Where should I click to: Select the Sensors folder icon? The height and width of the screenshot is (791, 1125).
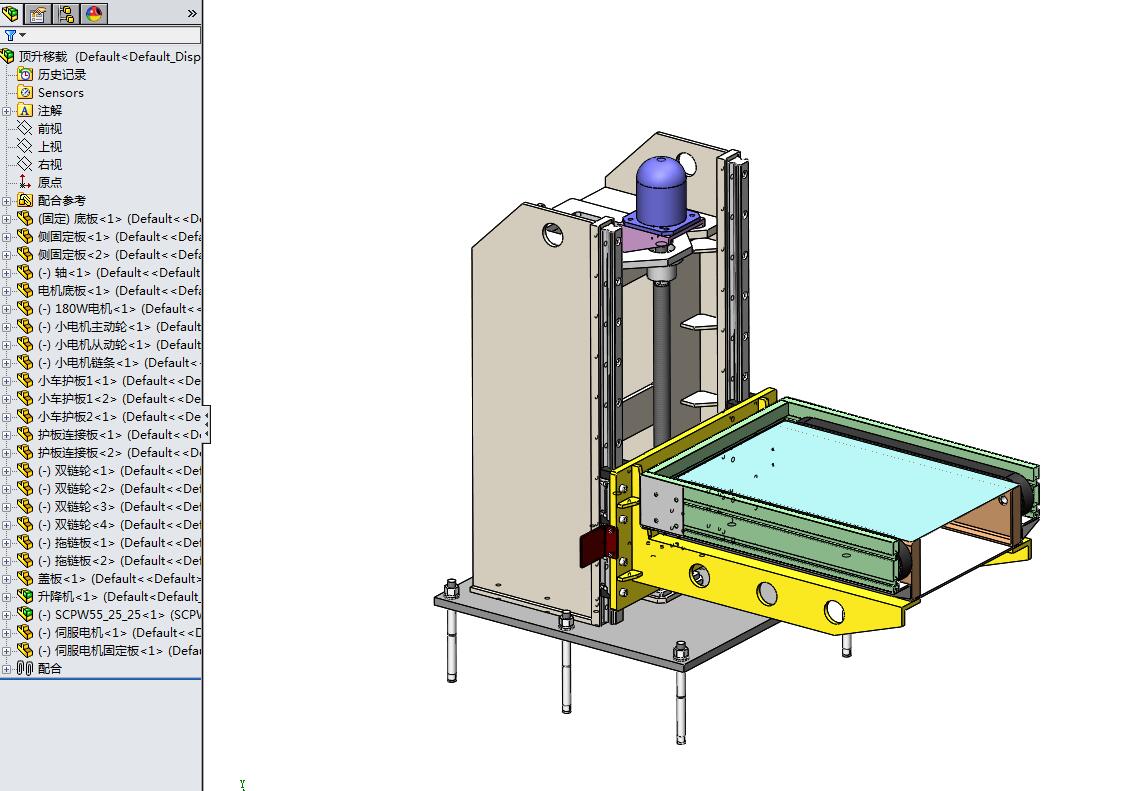coord(25,92)
